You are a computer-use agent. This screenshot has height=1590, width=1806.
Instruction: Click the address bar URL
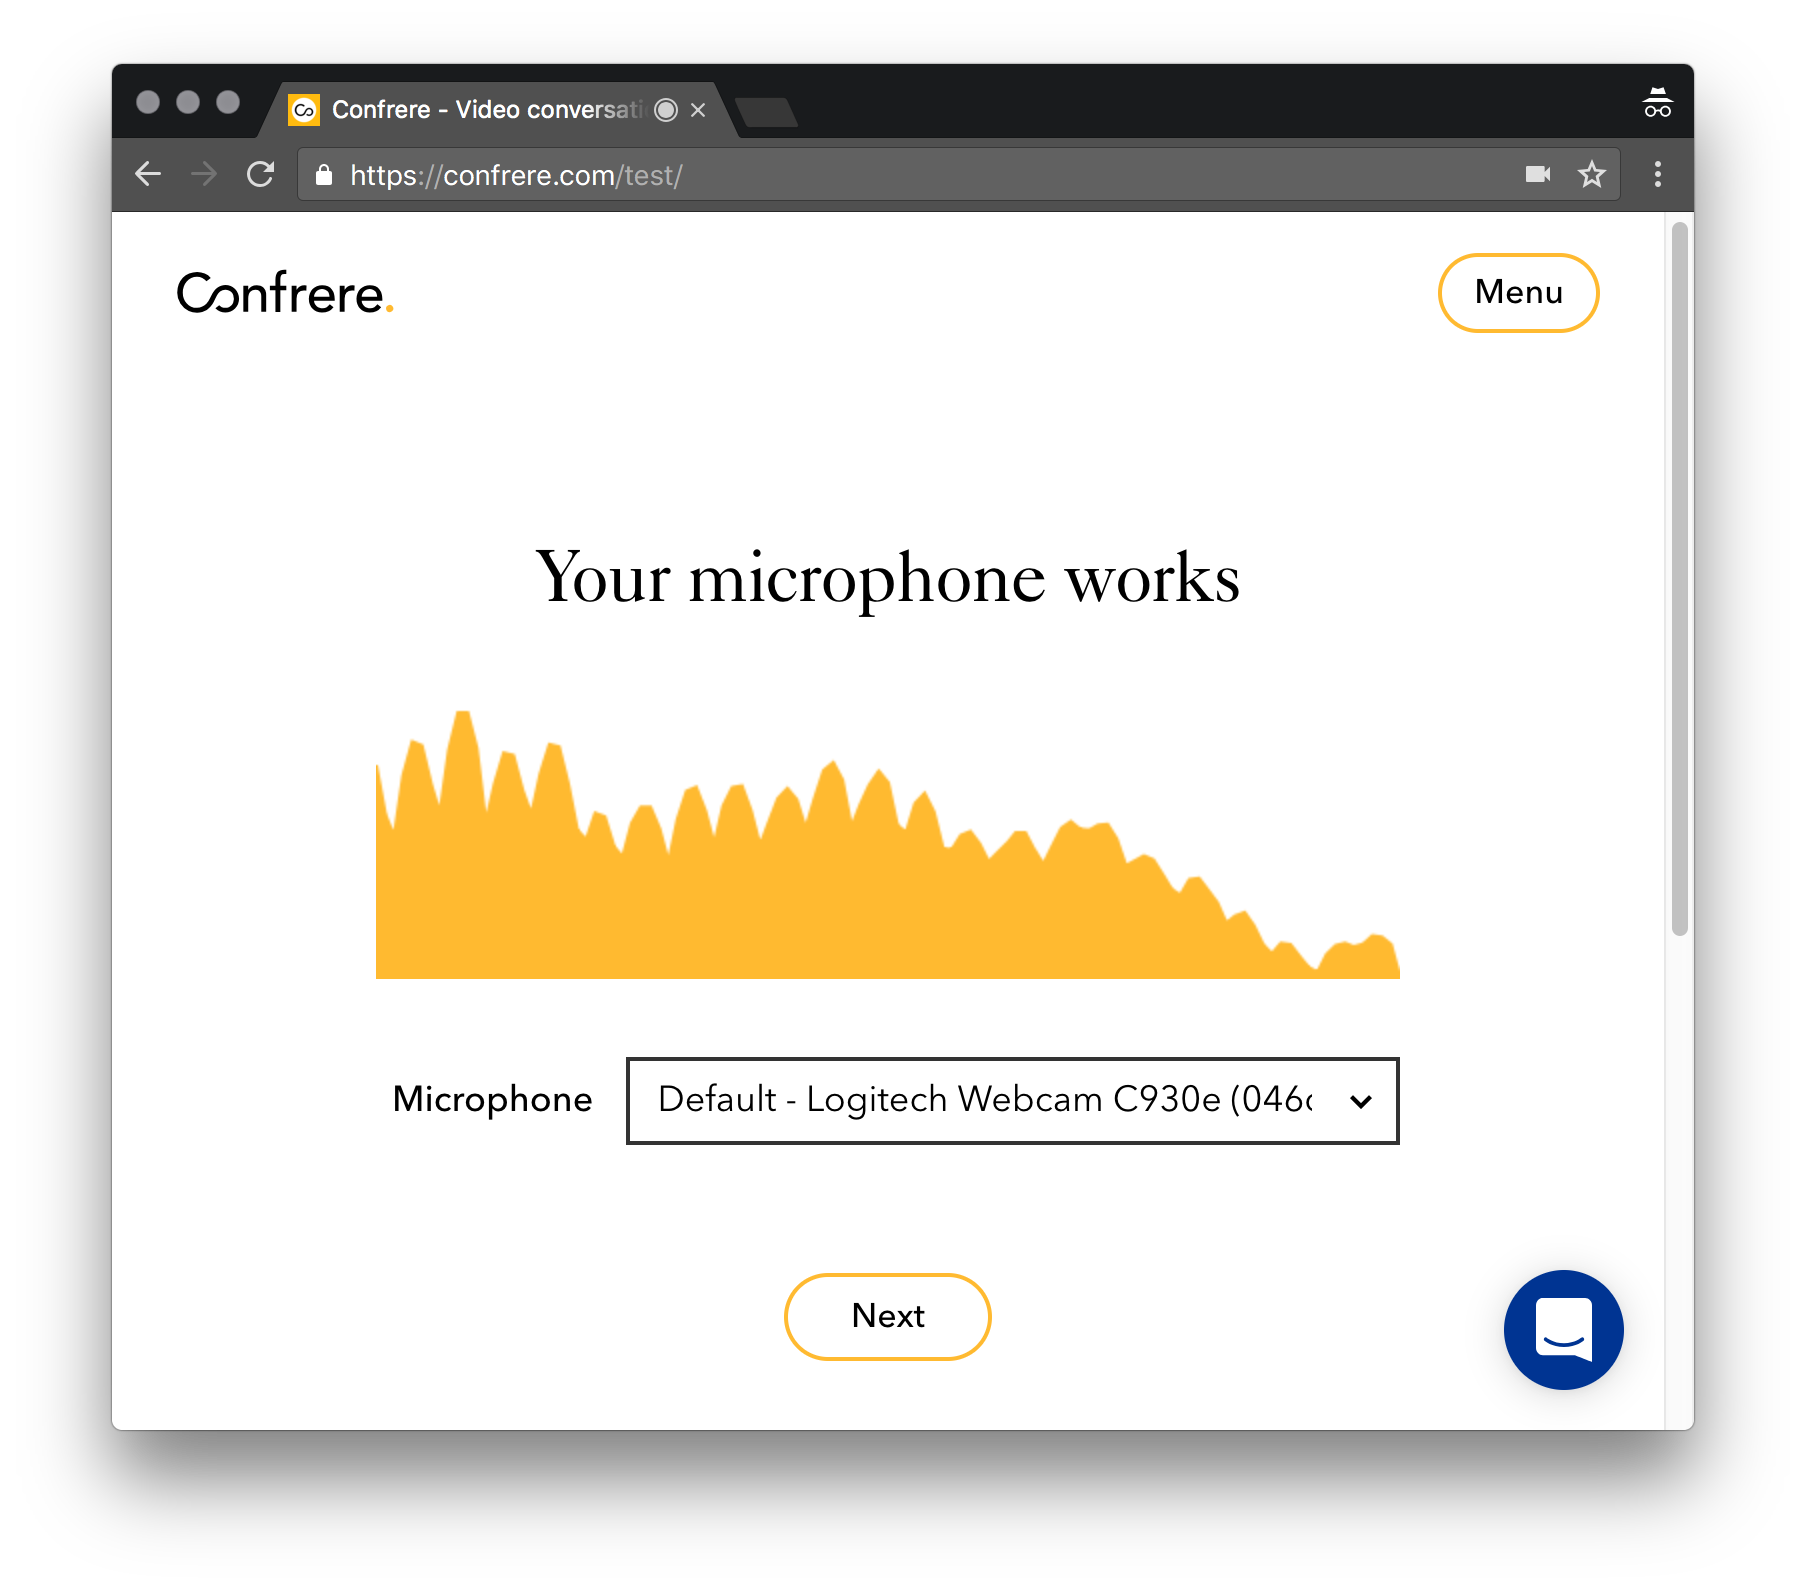click(516, 175)
